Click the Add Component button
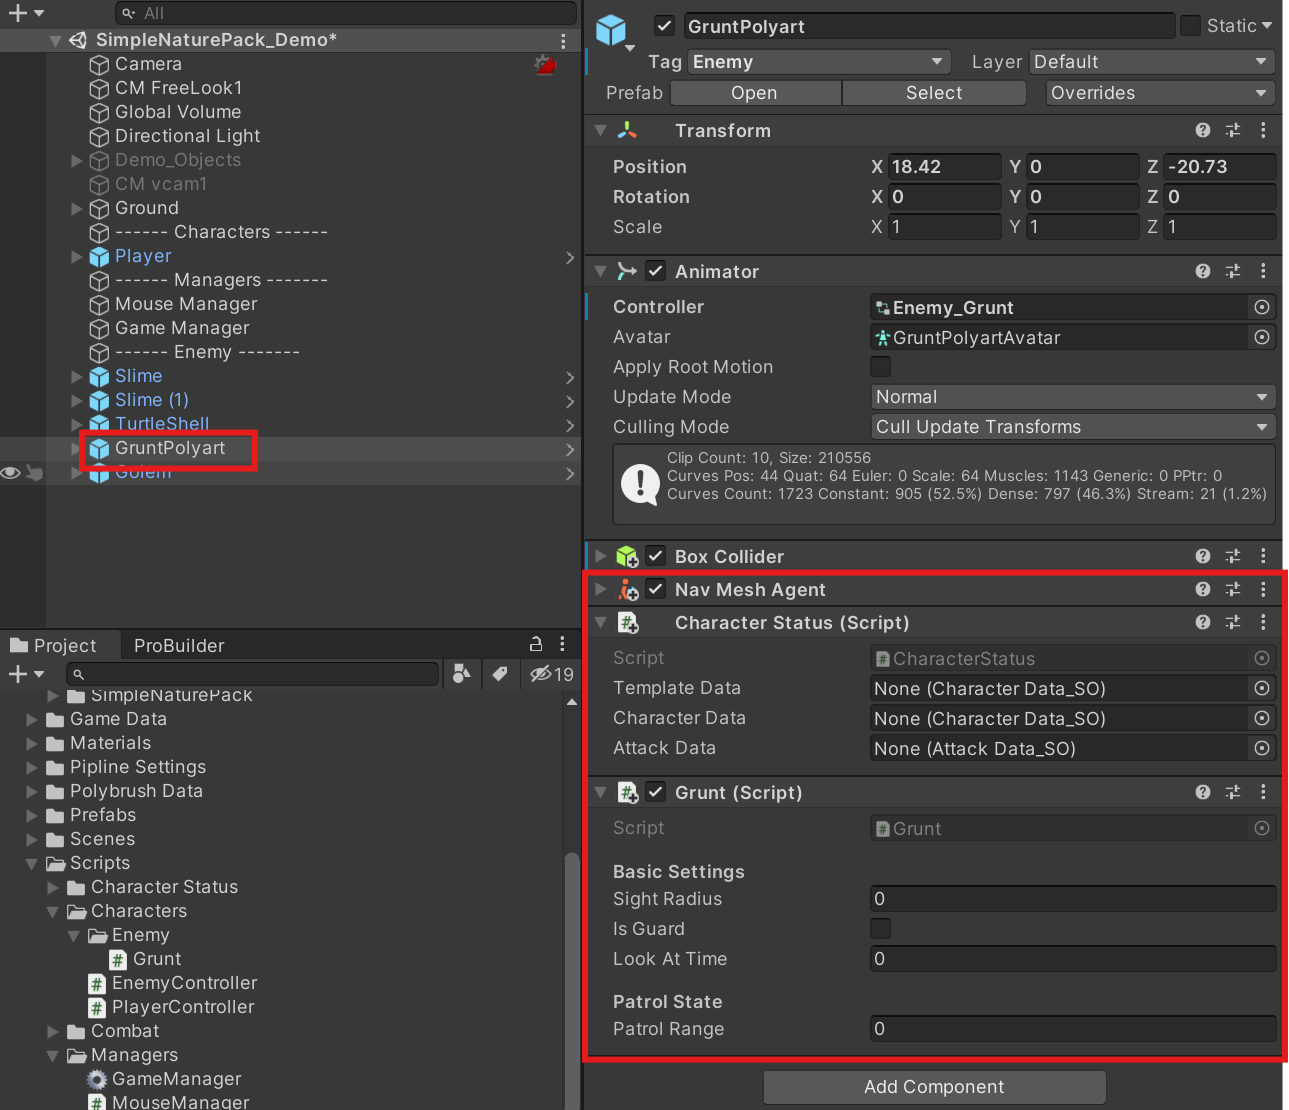Screen dimensions: 1289x1110 934,1087
